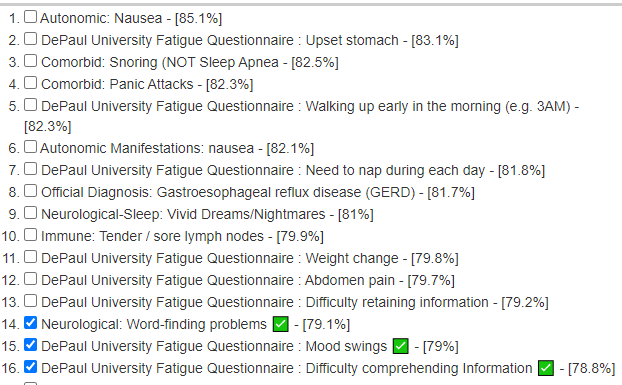Tick Tender / sore lymph nodes checkbox
The image size is (622, 385).
click(31, 235)
